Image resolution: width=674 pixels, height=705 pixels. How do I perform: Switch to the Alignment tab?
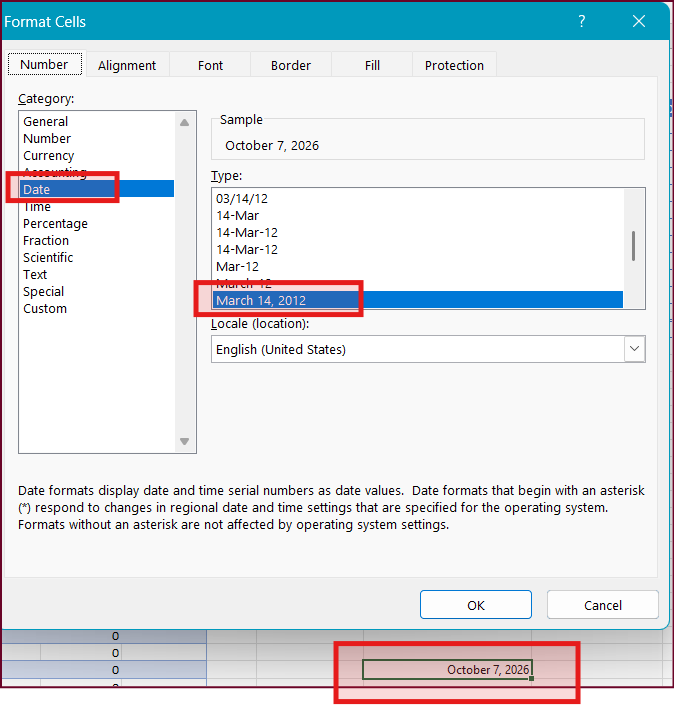[x=127, y=66]
